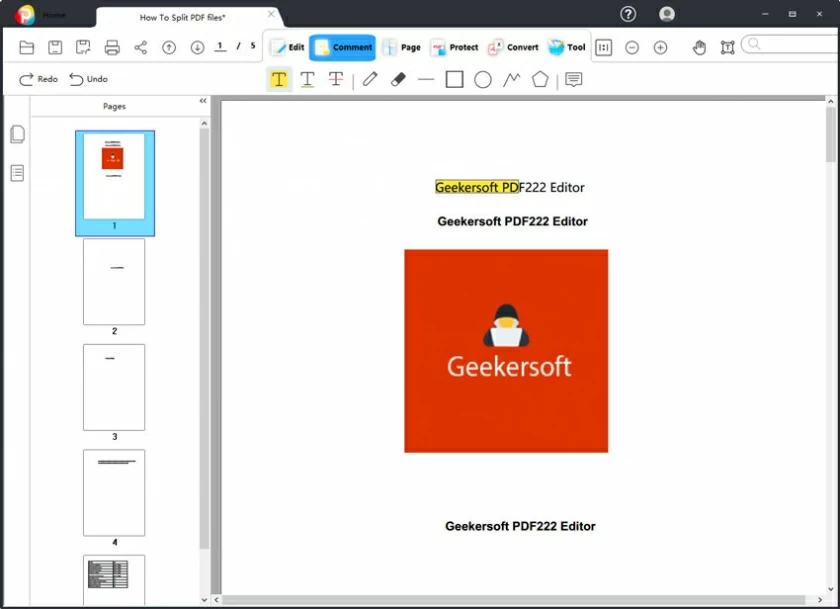Viewport: 840px width, 609px height.
Task: Open the page layout view options
Action: pos(604,47)
